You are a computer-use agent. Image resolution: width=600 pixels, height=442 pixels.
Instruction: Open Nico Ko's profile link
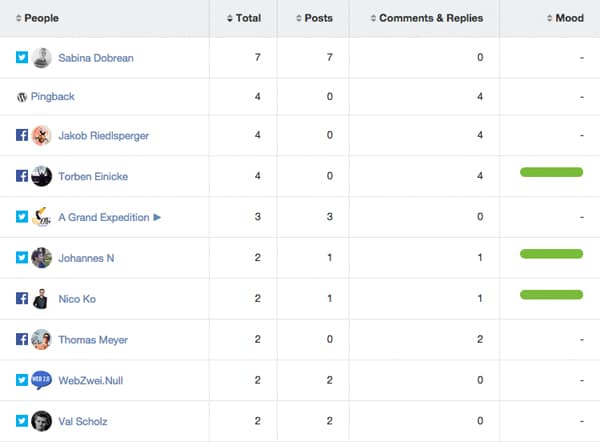point(77,299)
